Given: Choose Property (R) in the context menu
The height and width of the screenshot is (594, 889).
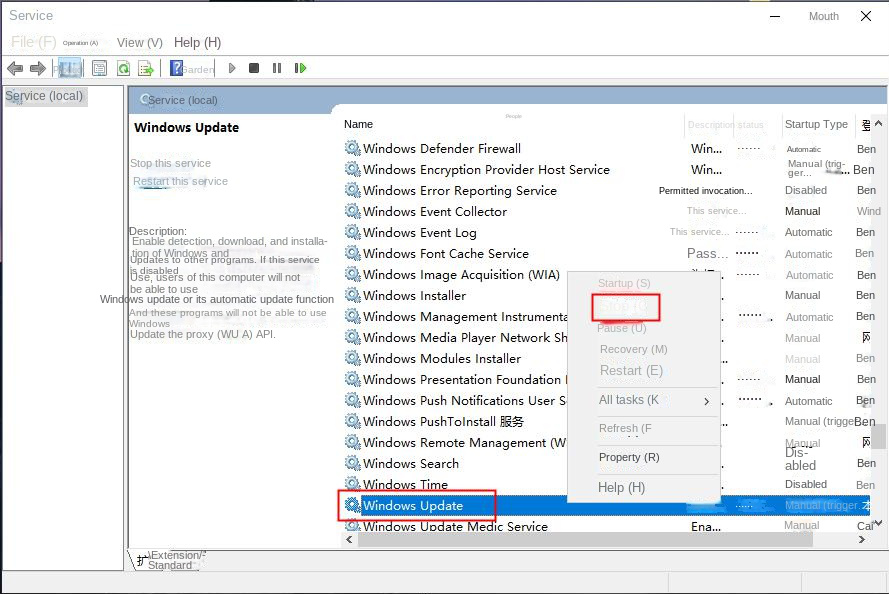Looking at the screenshot, I should (628, 457).
